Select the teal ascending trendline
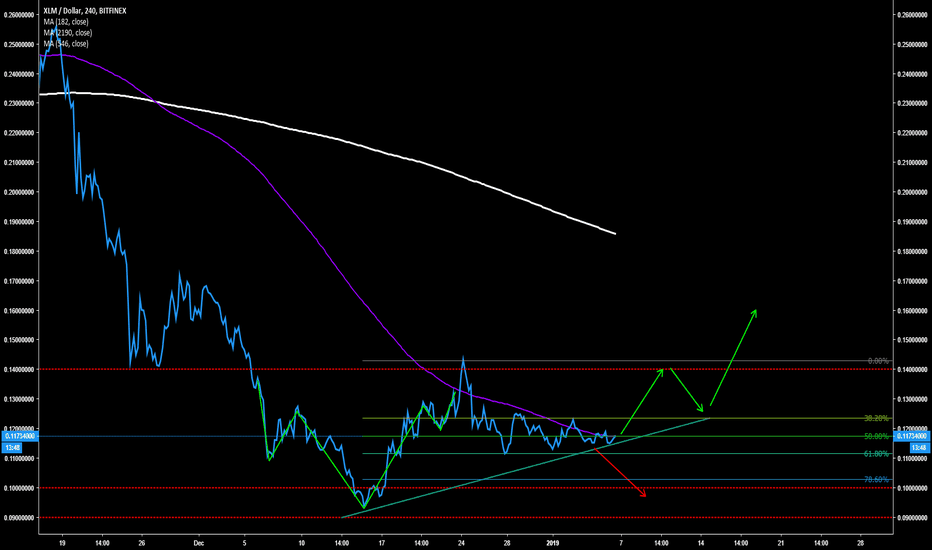This screenshot has height=550, width=932. point(526,468)
